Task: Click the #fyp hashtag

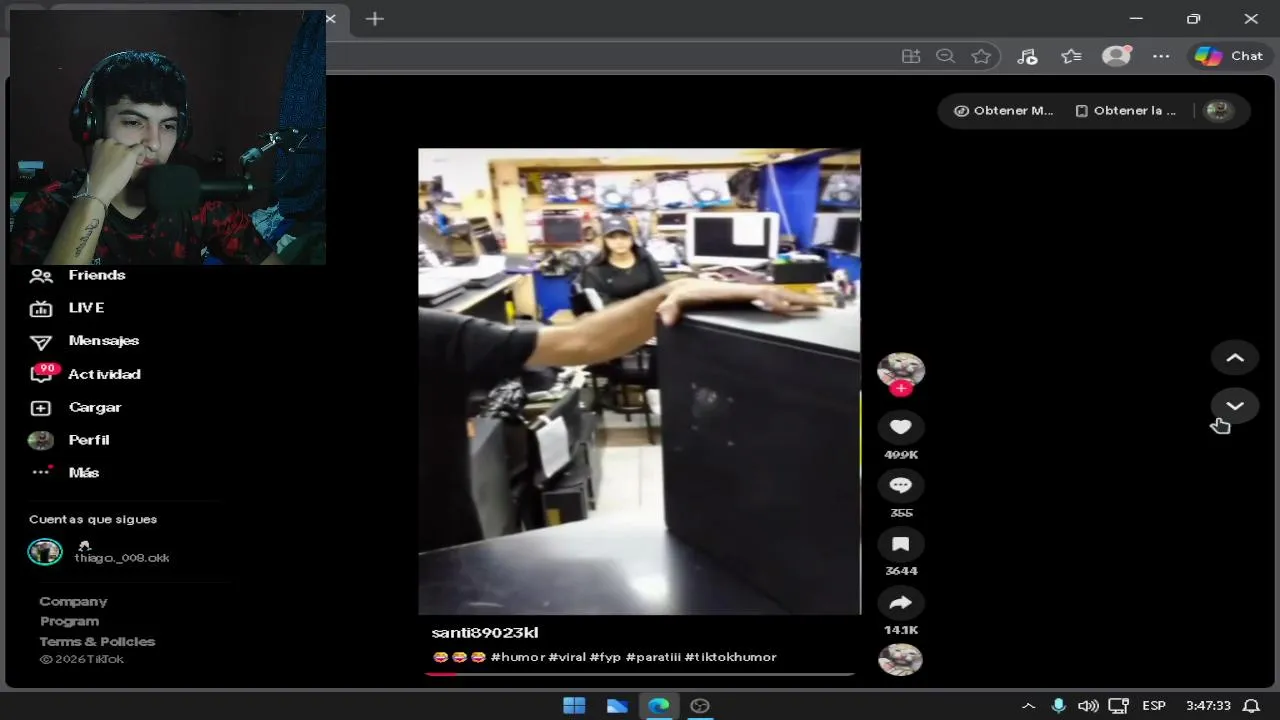Action: tap(605, 657)
